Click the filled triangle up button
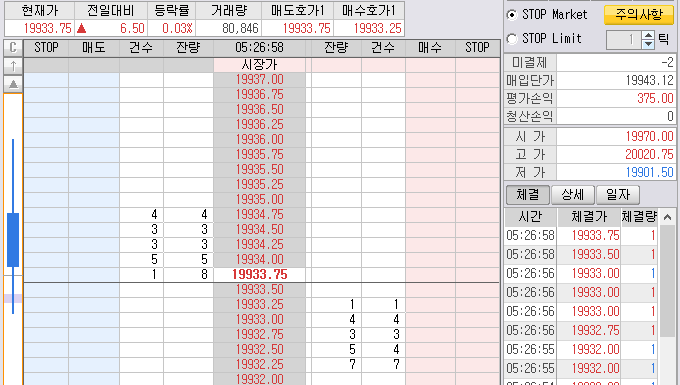The image size is (680, 385). (13, 84)
